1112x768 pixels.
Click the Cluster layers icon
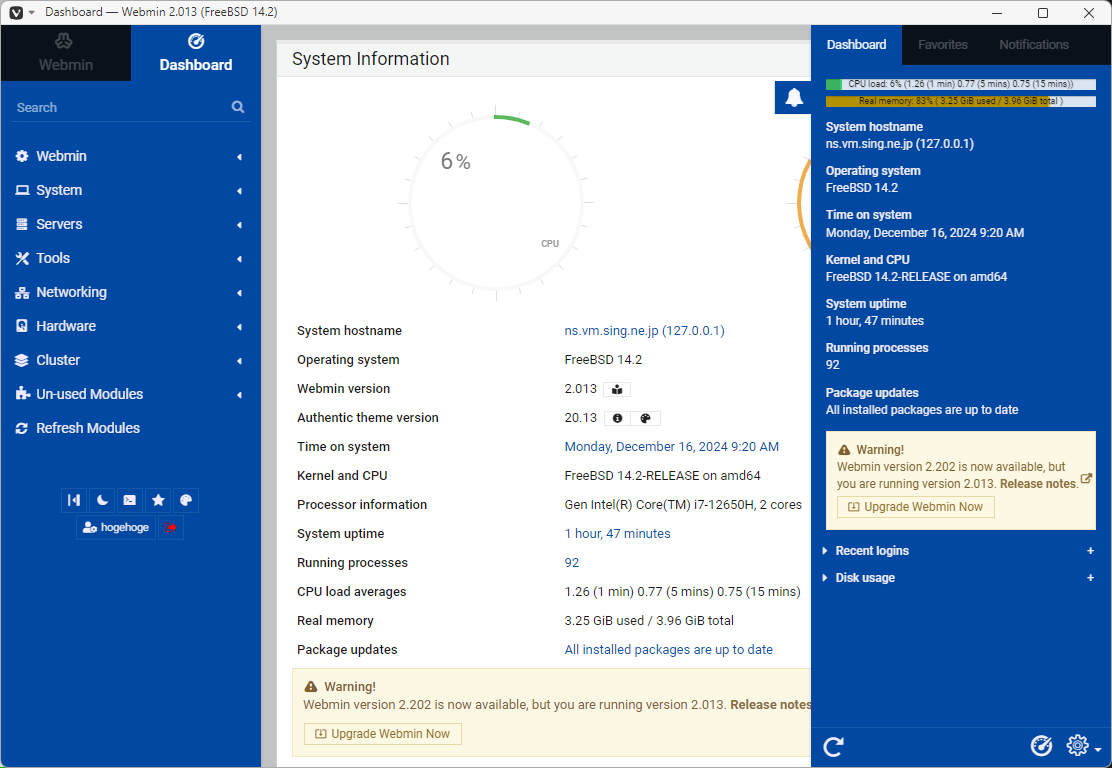point(22,360)
